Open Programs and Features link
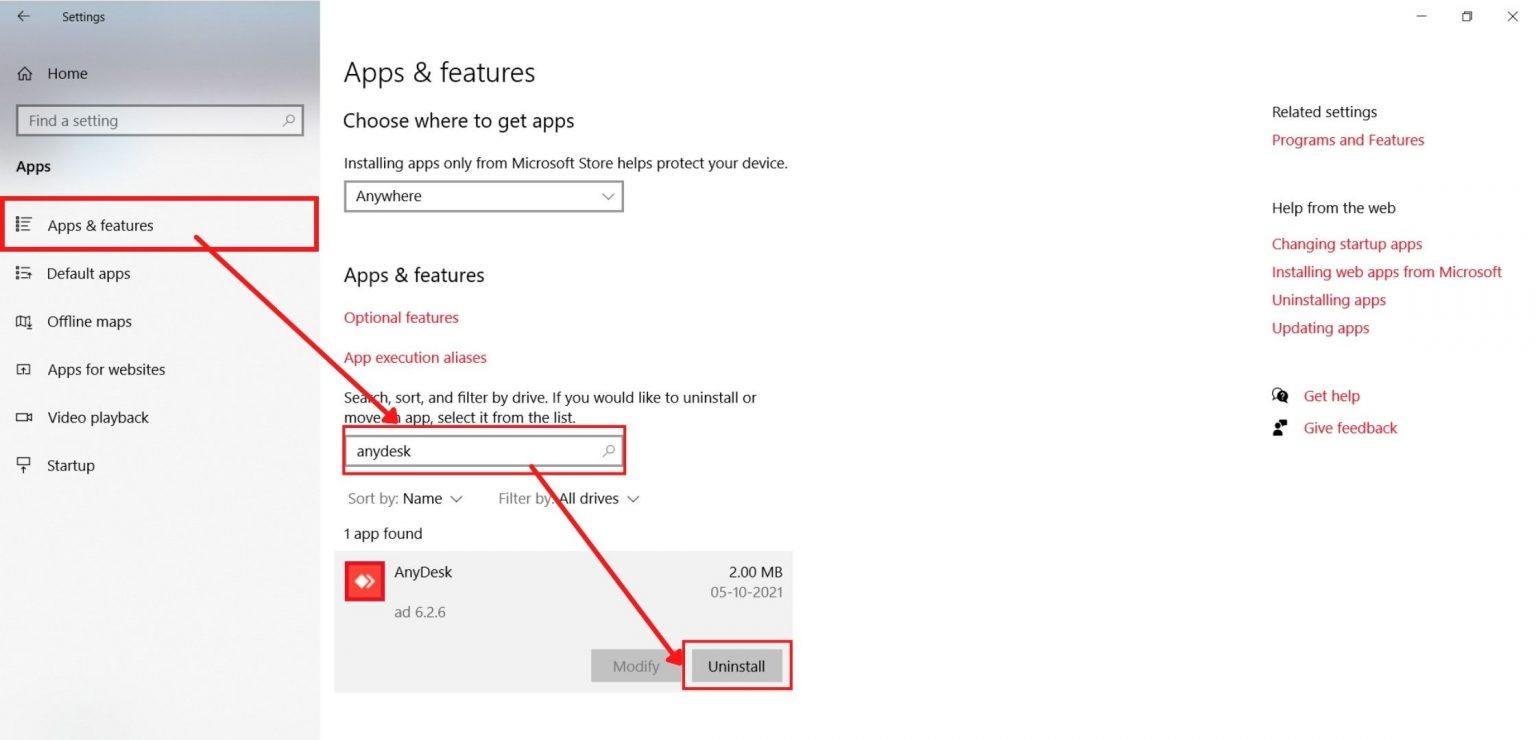This screenshot has height=740, width=1536. click(x=1347, y=140)
